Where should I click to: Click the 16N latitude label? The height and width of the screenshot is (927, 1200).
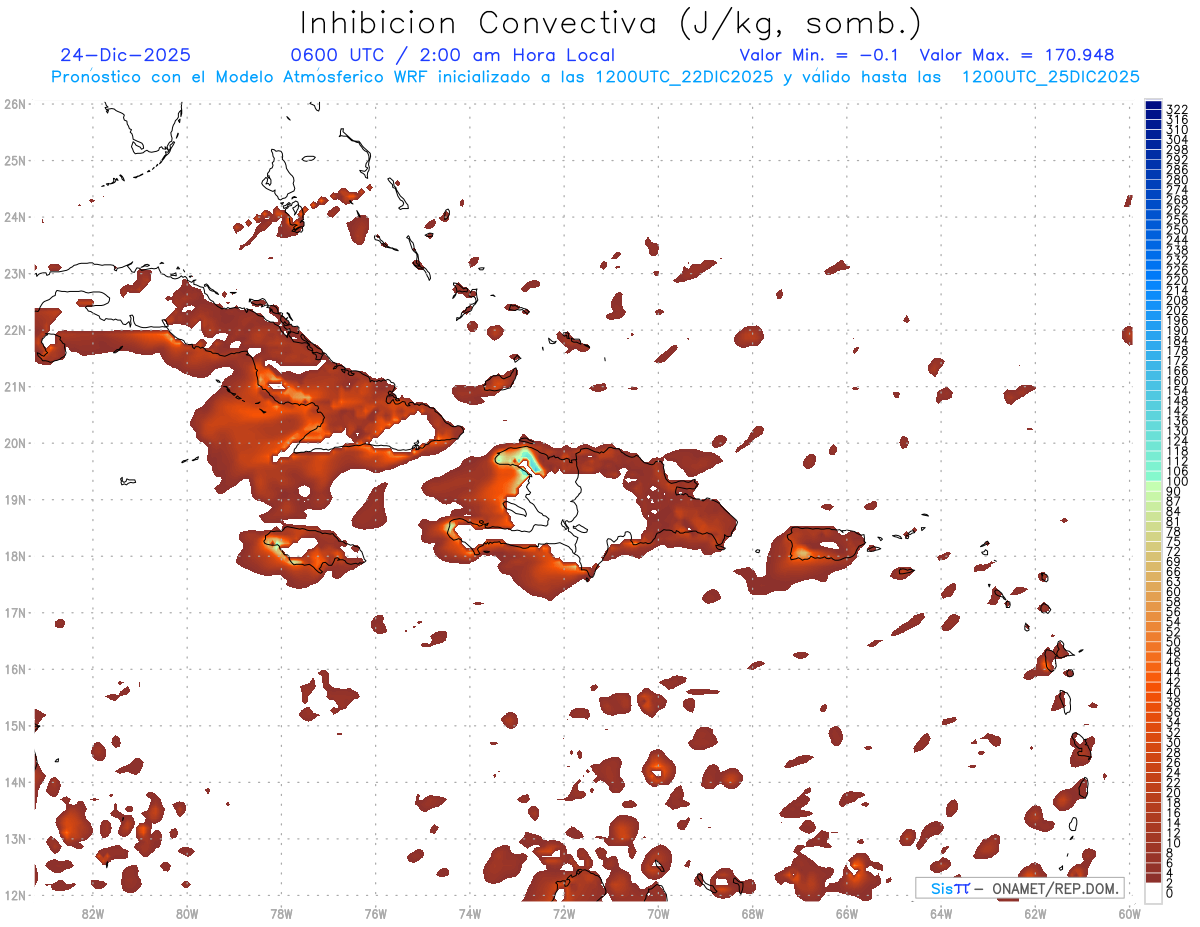[x=15, y=669]
